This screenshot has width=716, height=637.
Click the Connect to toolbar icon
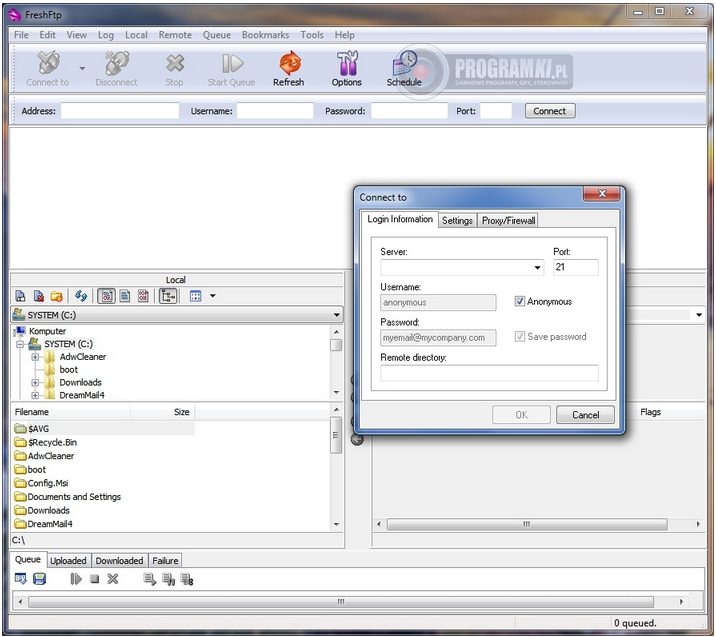(48, 63)
